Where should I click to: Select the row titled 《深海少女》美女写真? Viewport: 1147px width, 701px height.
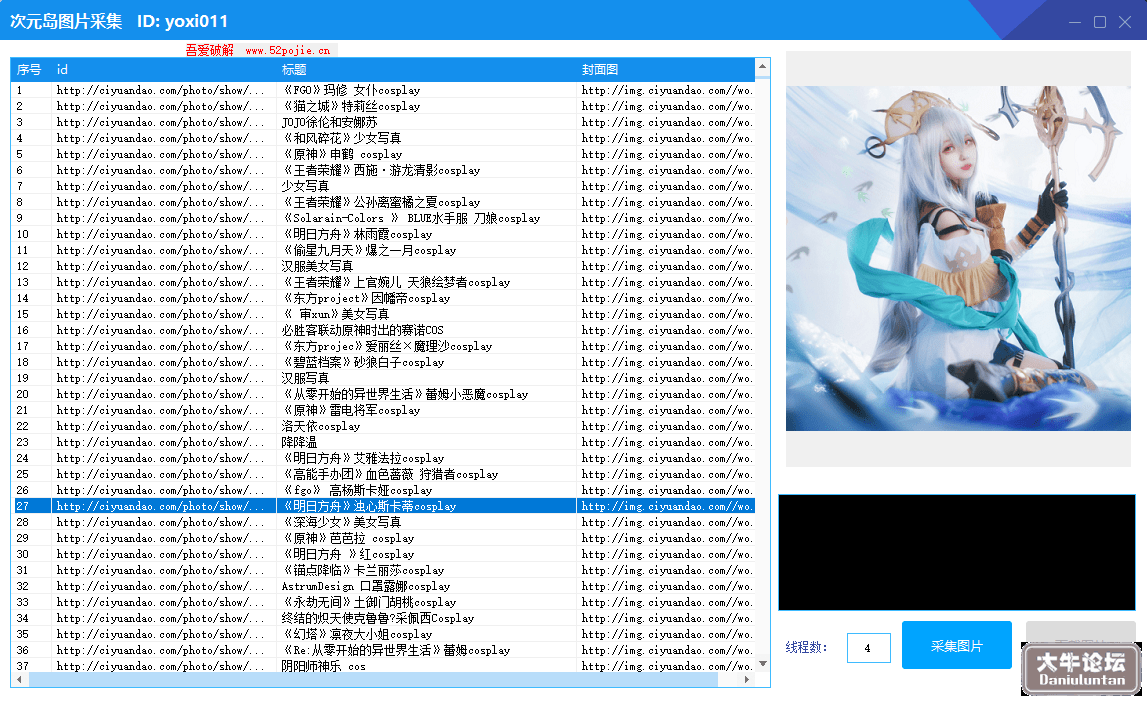[383, 522]
